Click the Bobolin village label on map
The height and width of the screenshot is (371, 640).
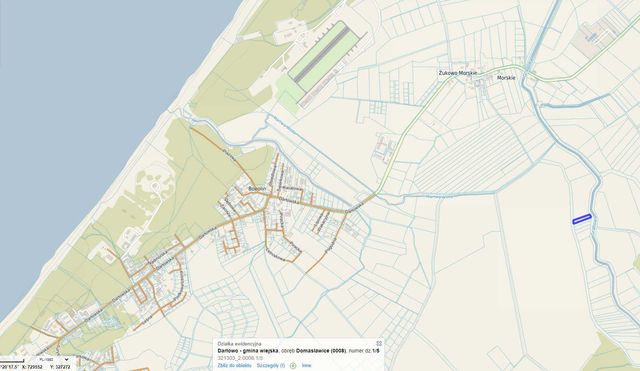pos(257,189)
